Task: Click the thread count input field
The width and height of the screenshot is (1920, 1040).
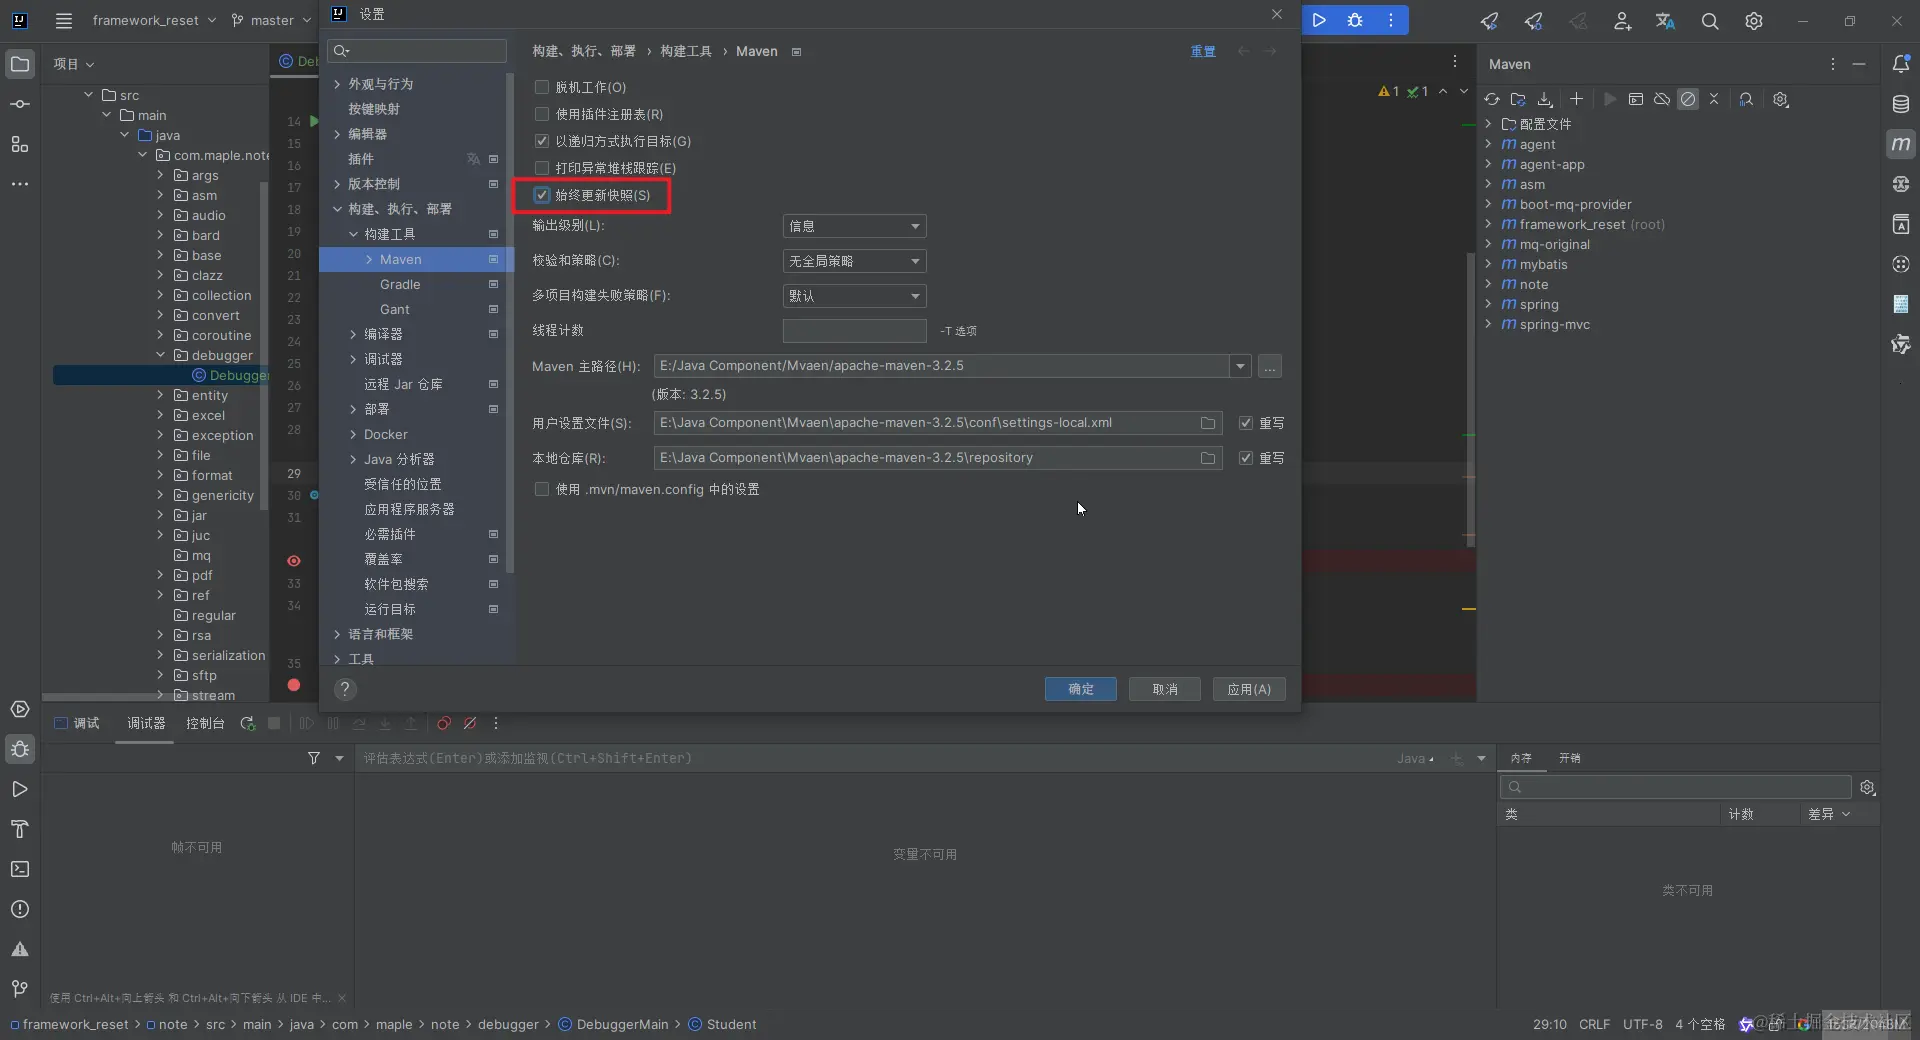Action: point(854,331)
